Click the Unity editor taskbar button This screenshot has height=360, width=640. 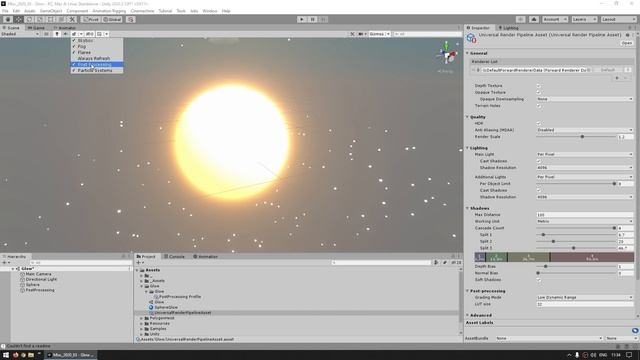pyautogui.click(x=70, y=355)
